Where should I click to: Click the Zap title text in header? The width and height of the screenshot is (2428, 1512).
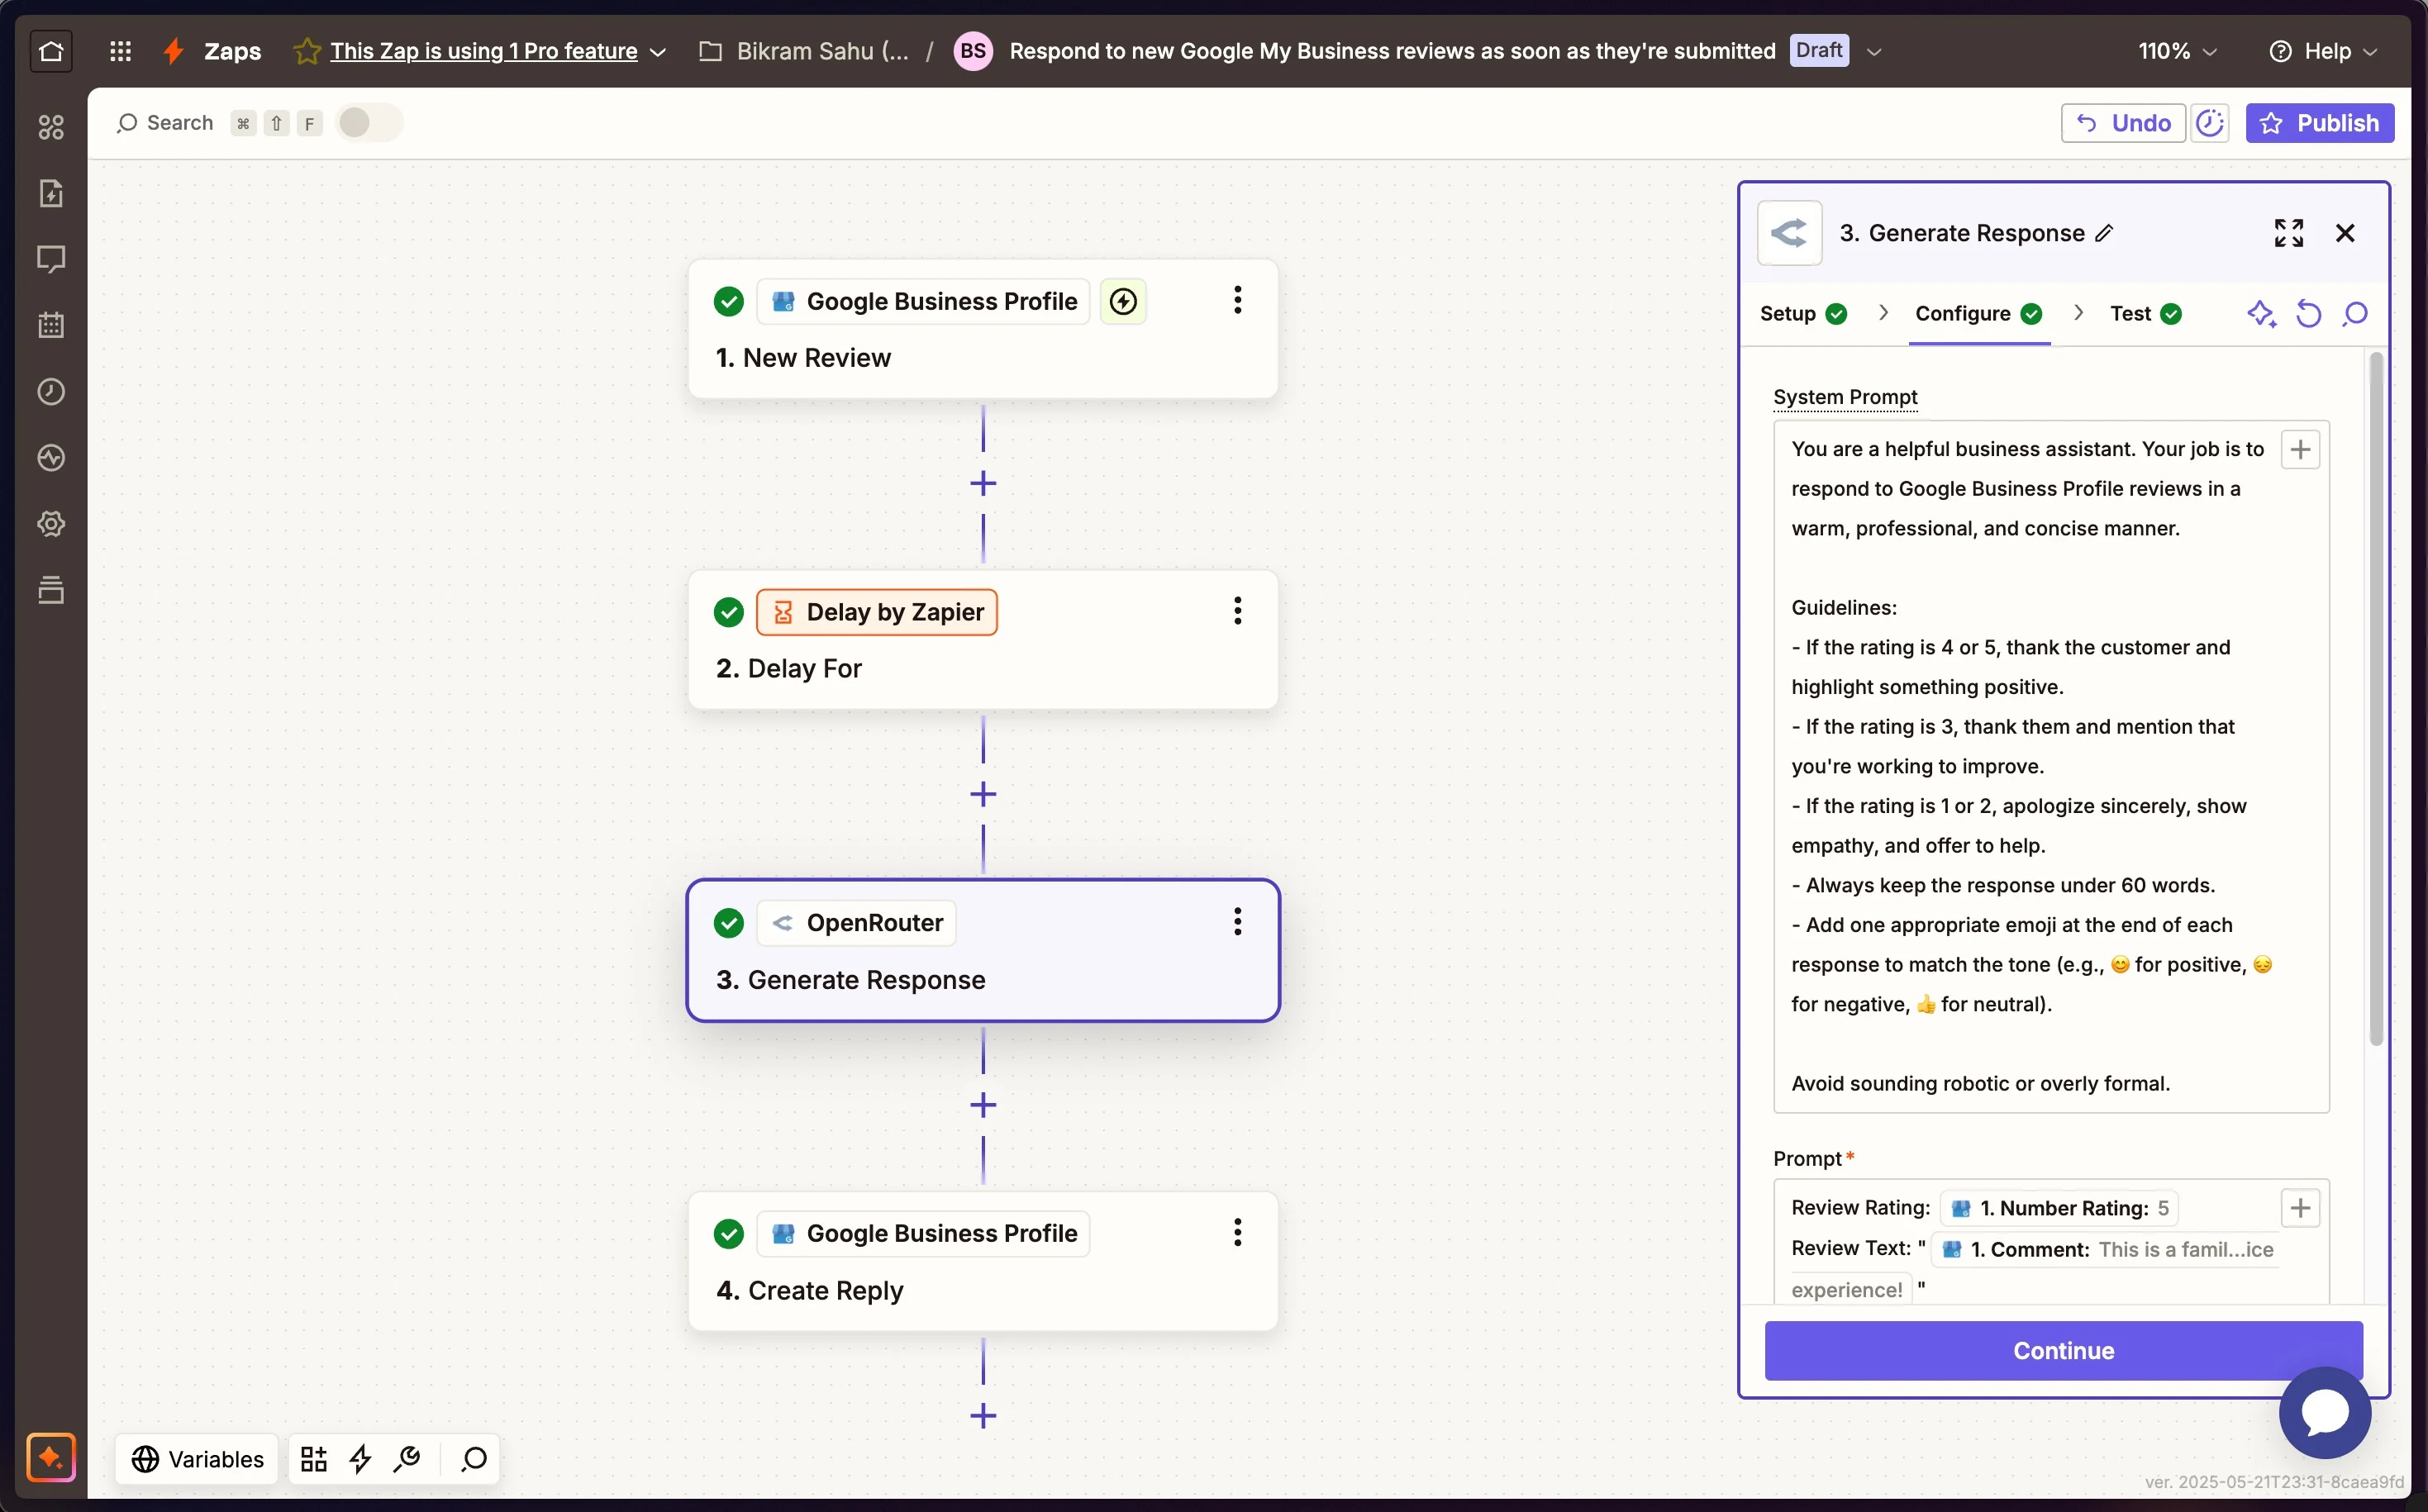(1392, 51)
